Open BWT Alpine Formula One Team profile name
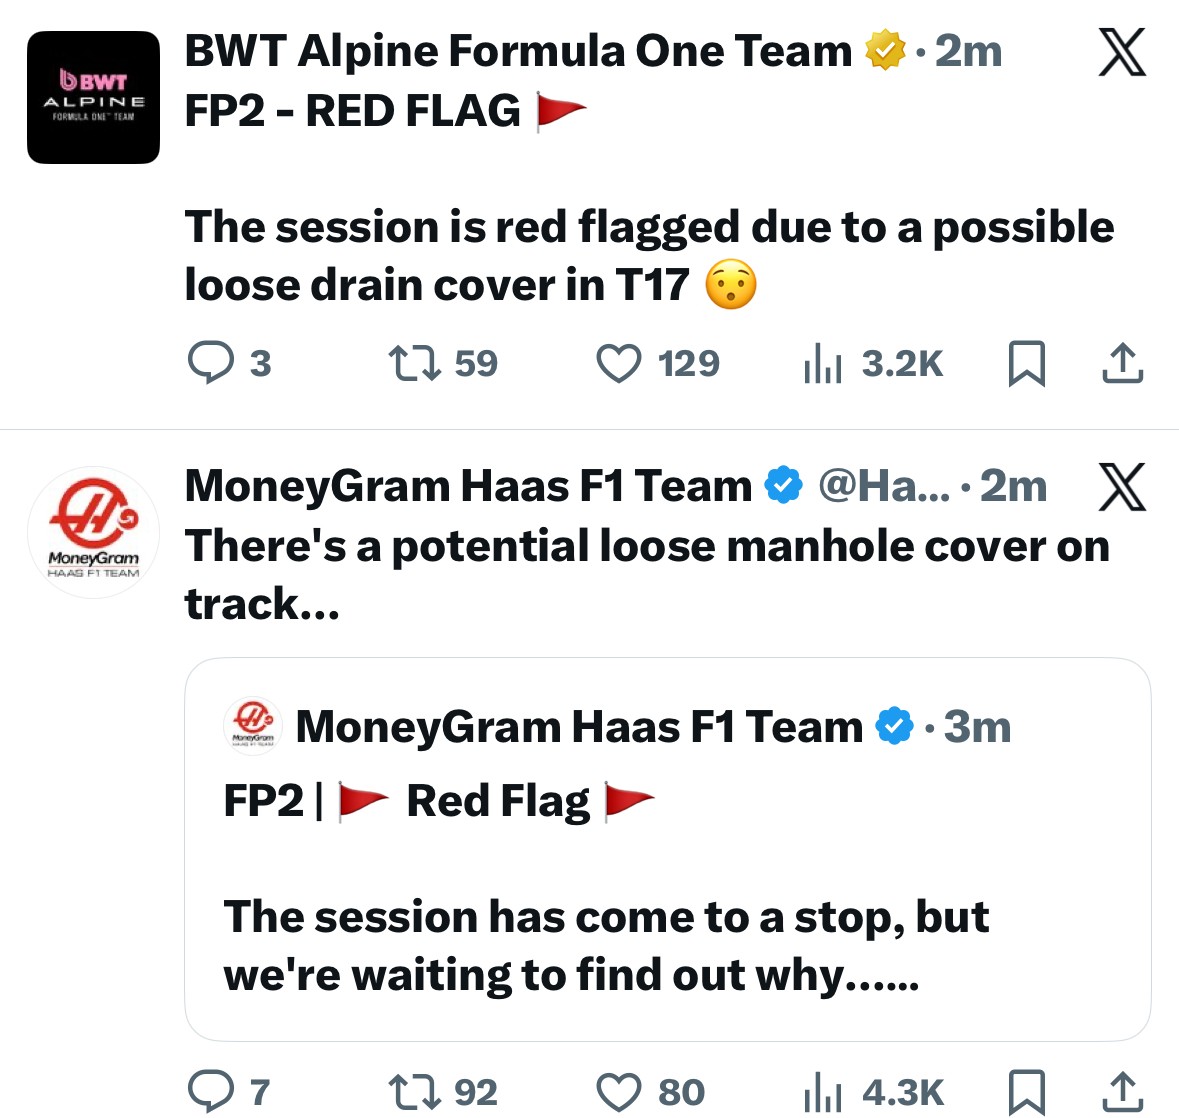Image resolution: width=1179 pixels, height=1118 pixels. tap(518, 51)
